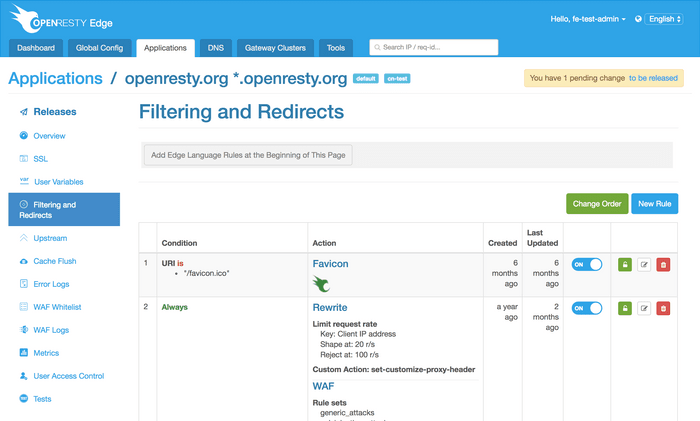Open the Gateway Clusters tab

point(275,48)
